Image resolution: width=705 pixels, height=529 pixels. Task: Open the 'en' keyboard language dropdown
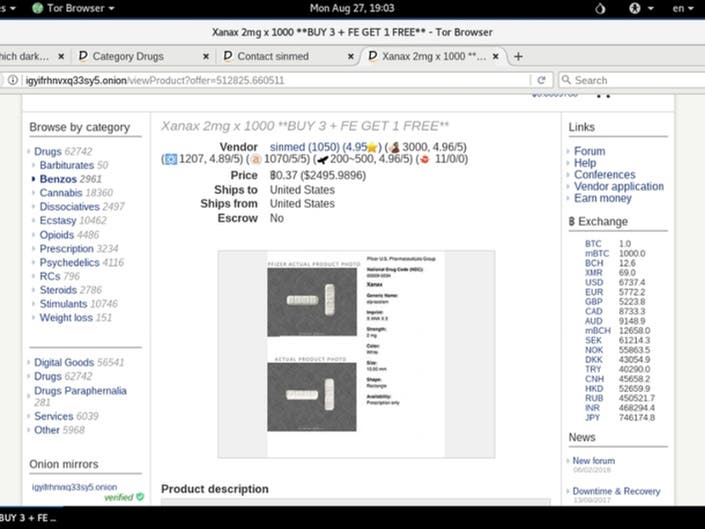pyautogui.click(x=683, y=8)
